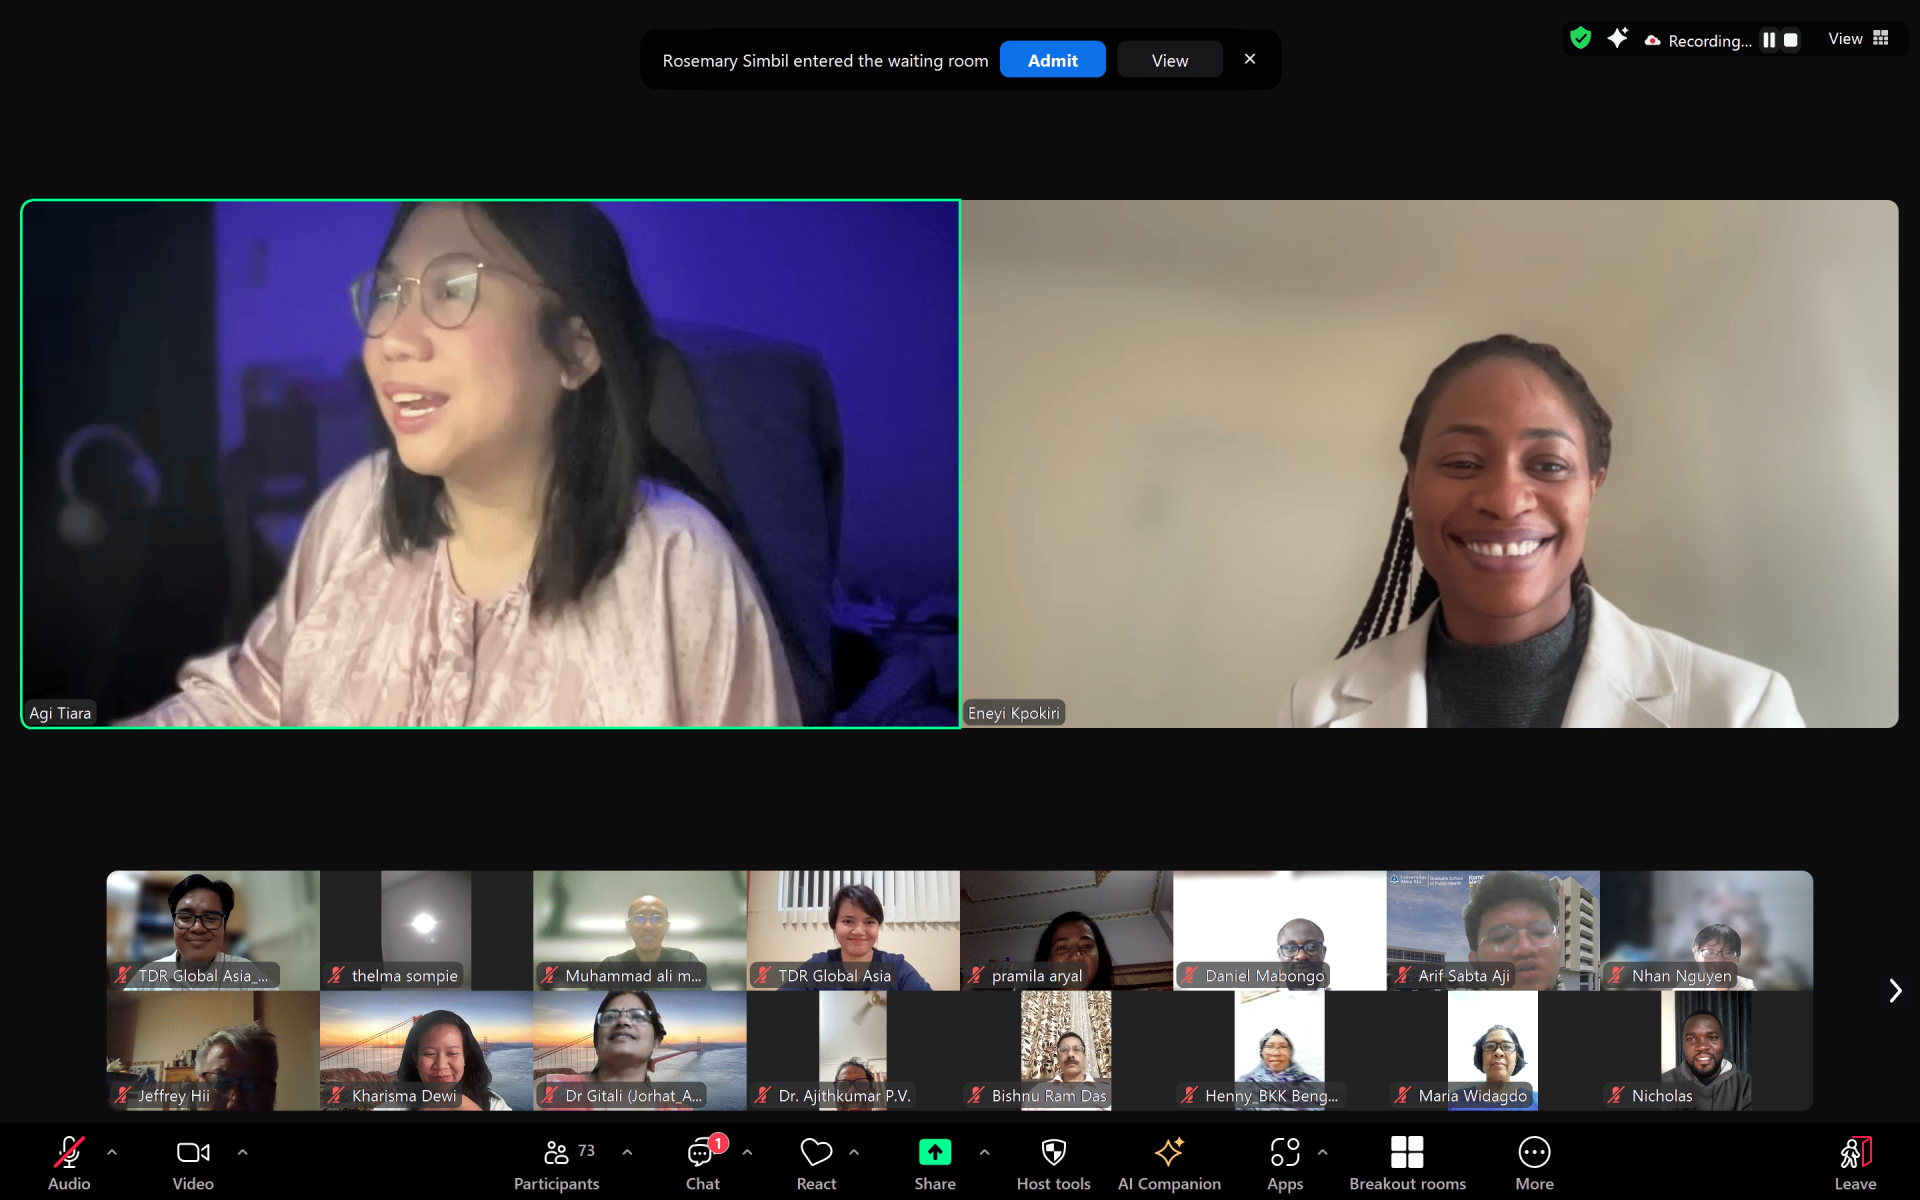Expand video options arrow
The image size is (1920, 1200).
pos(242,1152)
